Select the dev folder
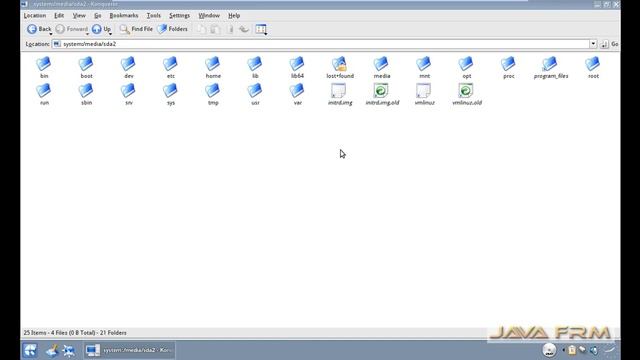Image resolution: width=640 pixels, height=360 pixels. pyautogui.click(x=129, y=67)
